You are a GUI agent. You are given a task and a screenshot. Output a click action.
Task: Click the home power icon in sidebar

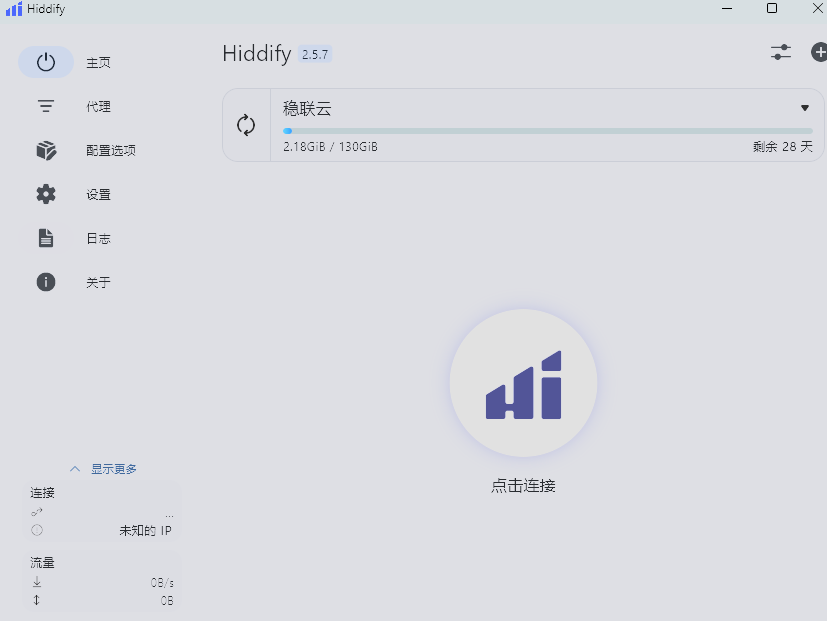(46, 62)
